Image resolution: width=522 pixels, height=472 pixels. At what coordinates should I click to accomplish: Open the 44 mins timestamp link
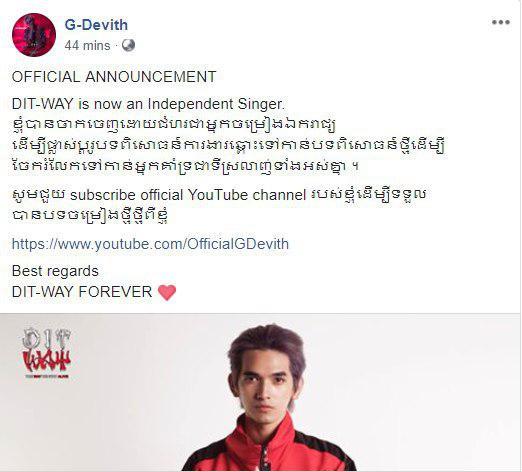click(x=87, y=45)
